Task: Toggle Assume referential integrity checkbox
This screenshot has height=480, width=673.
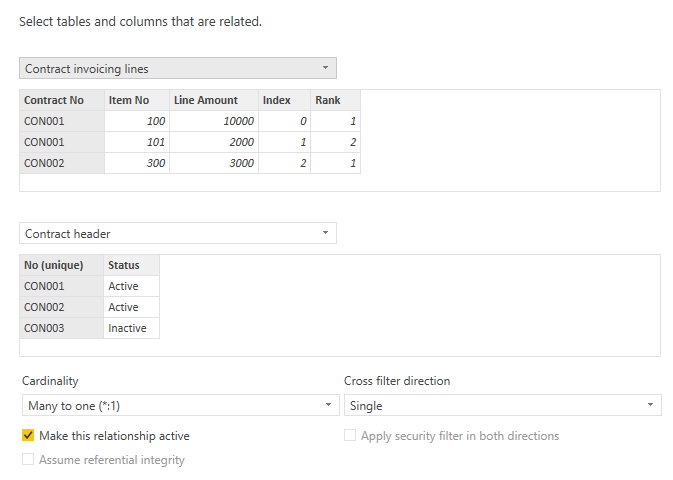Action: (28, 459)
